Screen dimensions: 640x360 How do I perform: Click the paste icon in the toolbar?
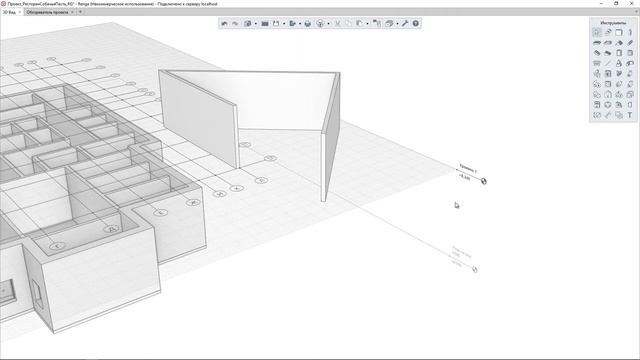point(359,24)
